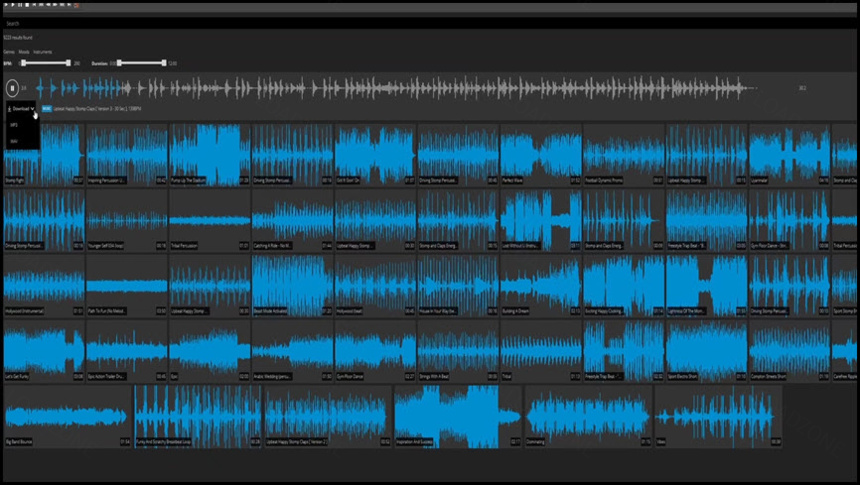Click the Duration slider minimum handle
Image resolution: width=860 pixels, height=485 pixels.
[119, 63]
